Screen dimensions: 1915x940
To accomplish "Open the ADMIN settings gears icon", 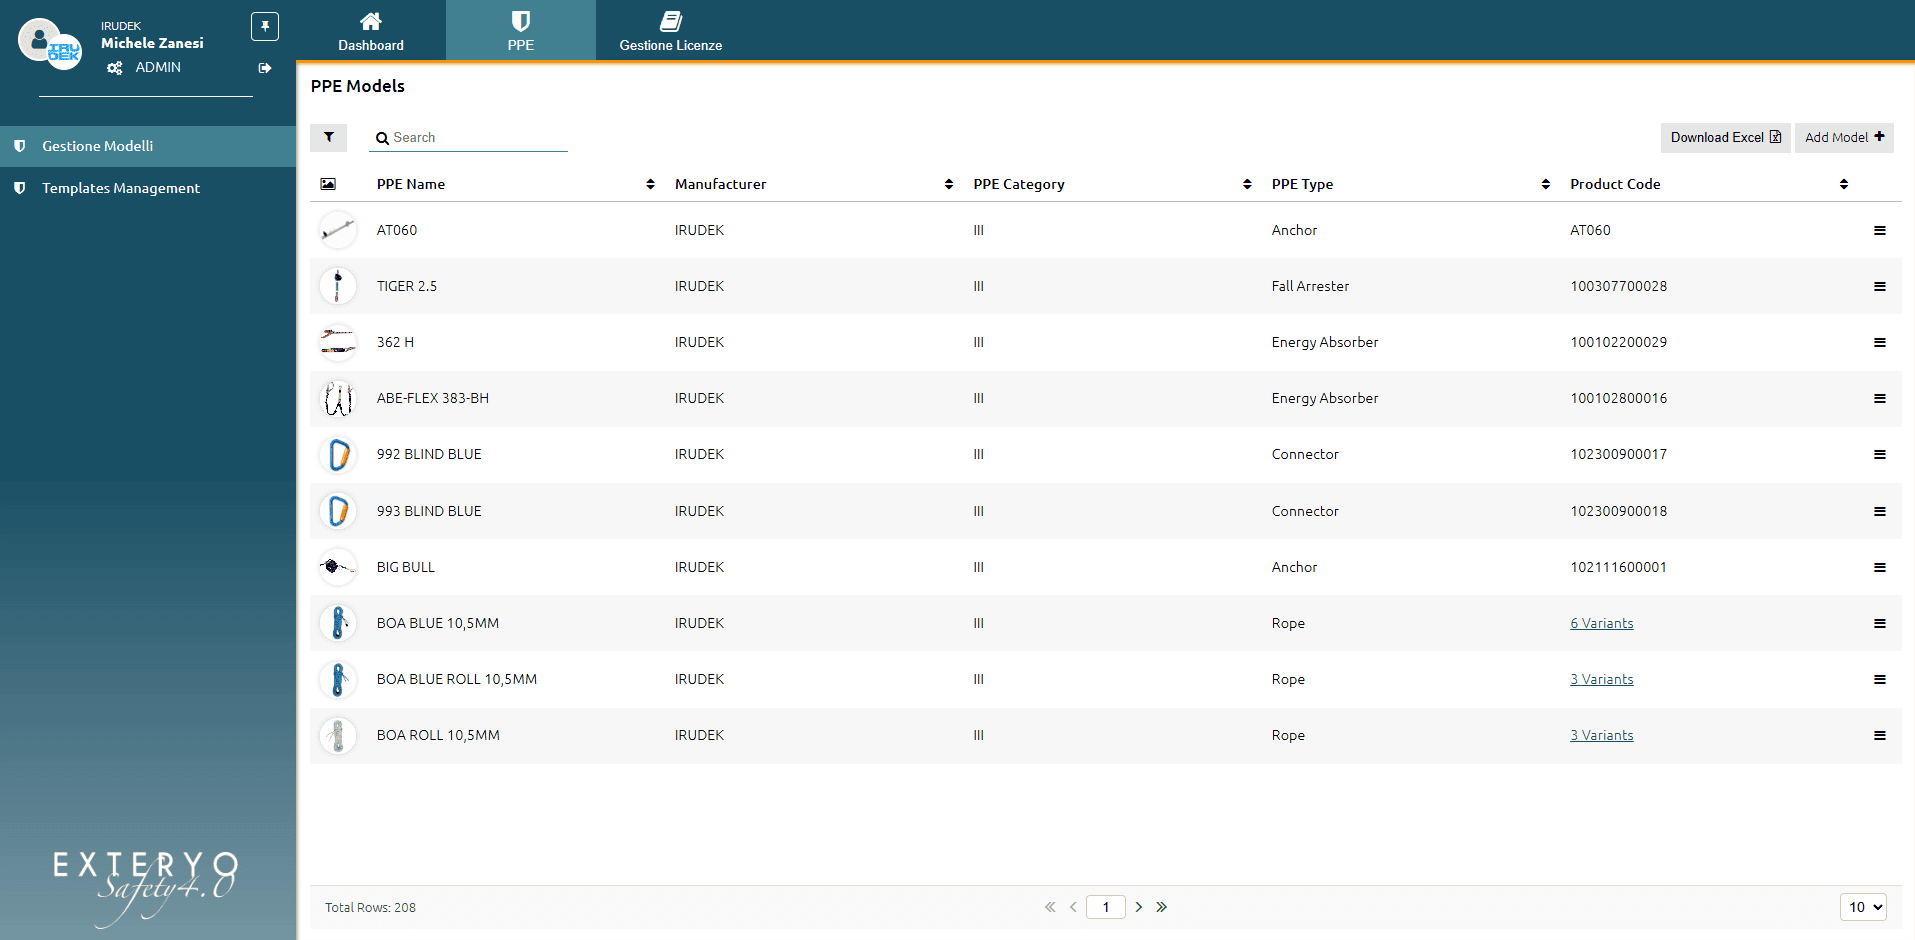I will (115, 68).
